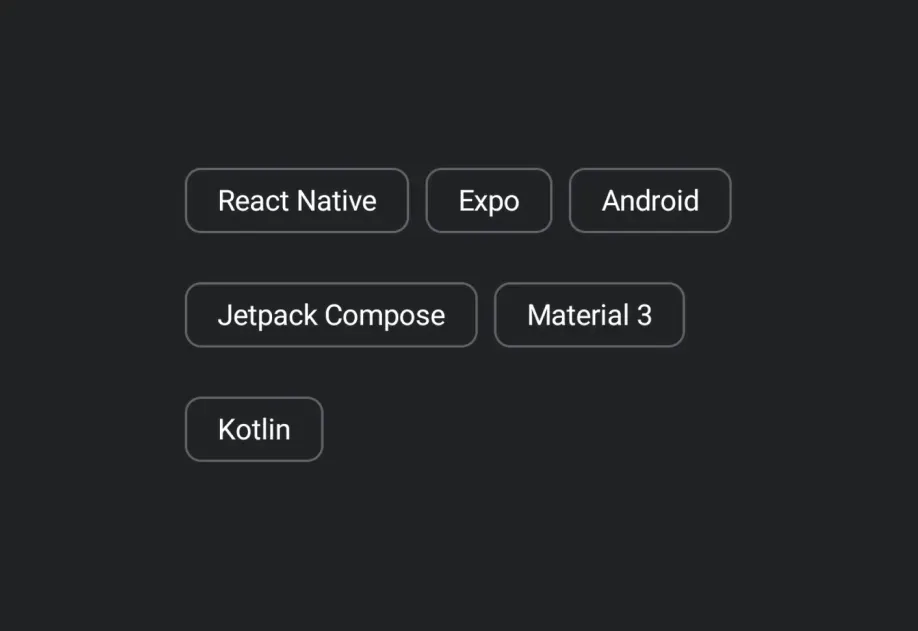
Task: Pick the Material 3 chip
Action: [590, 315]
